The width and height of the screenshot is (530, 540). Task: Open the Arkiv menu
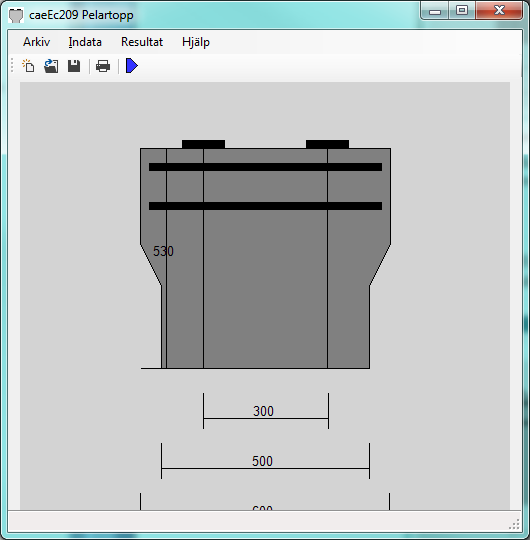(x=37, y=42)
